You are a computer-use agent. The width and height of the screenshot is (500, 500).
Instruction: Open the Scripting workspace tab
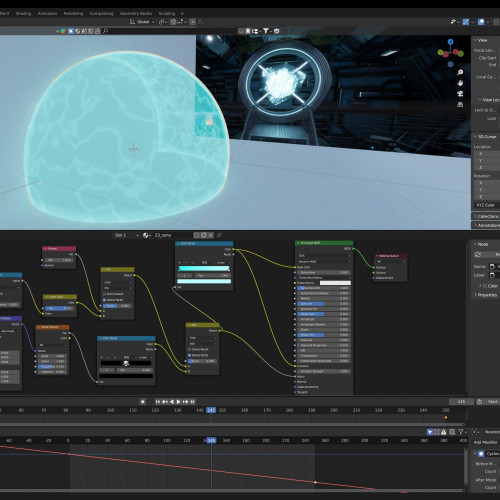click(167, 14)
